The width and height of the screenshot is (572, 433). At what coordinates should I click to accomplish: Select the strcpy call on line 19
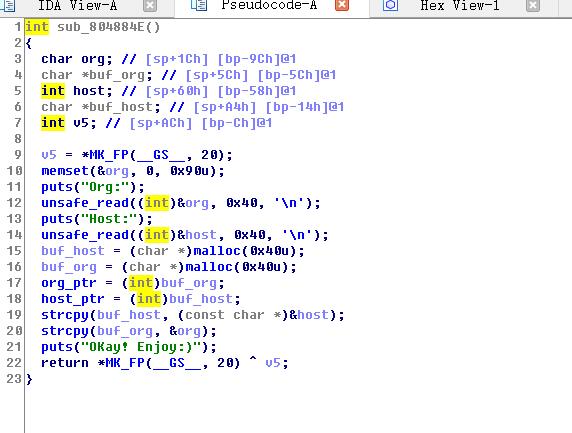(65, 315)
